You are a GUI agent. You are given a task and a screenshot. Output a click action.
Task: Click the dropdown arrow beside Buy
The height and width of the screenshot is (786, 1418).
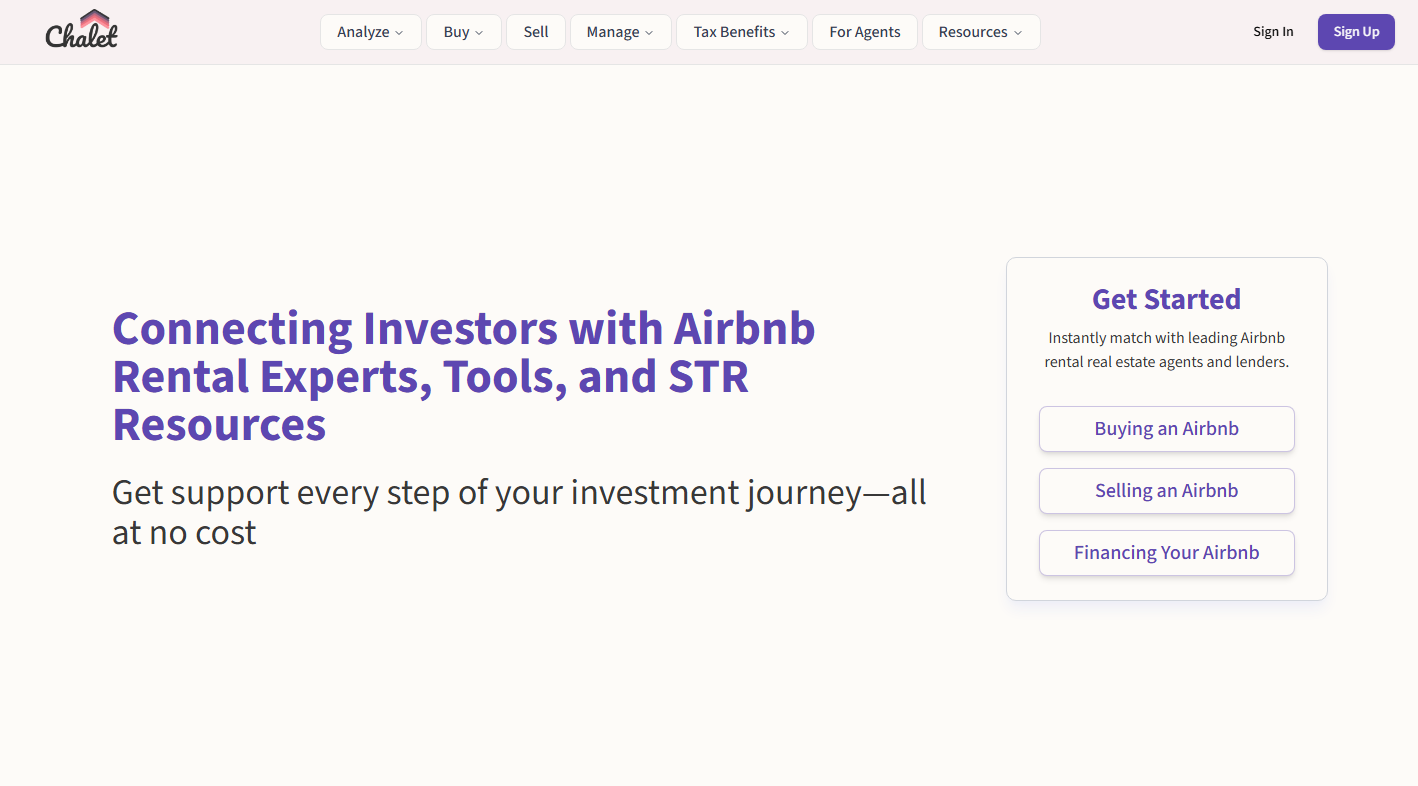(479, 33)
